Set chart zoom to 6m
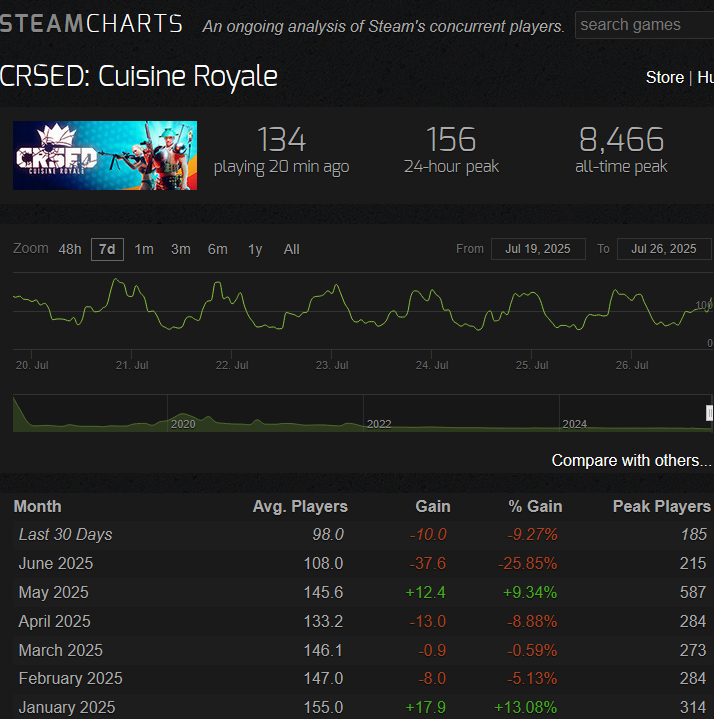The width and height of the screenshot is (714, 719). click(217, 249)
